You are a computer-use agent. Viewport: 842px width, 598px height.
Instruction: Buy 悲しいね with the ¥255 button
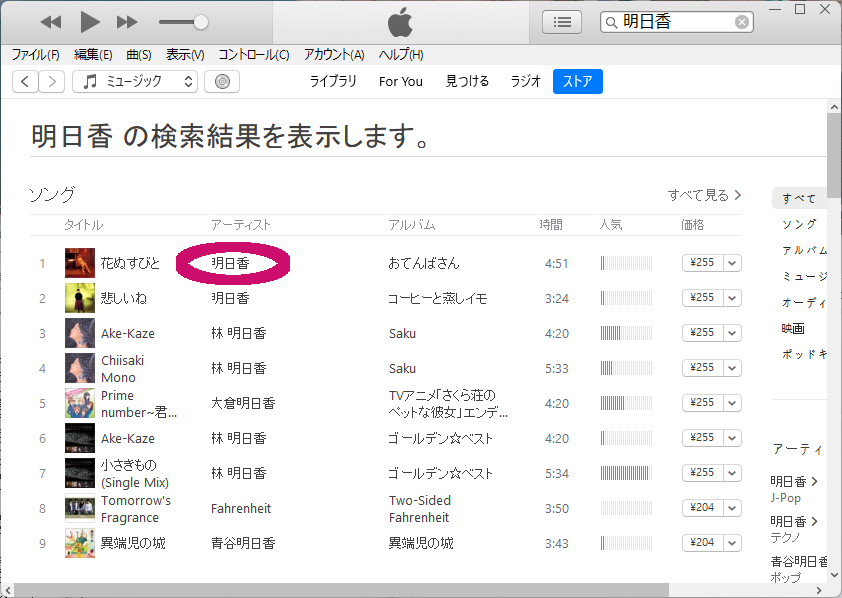click(x=702, y=298)
